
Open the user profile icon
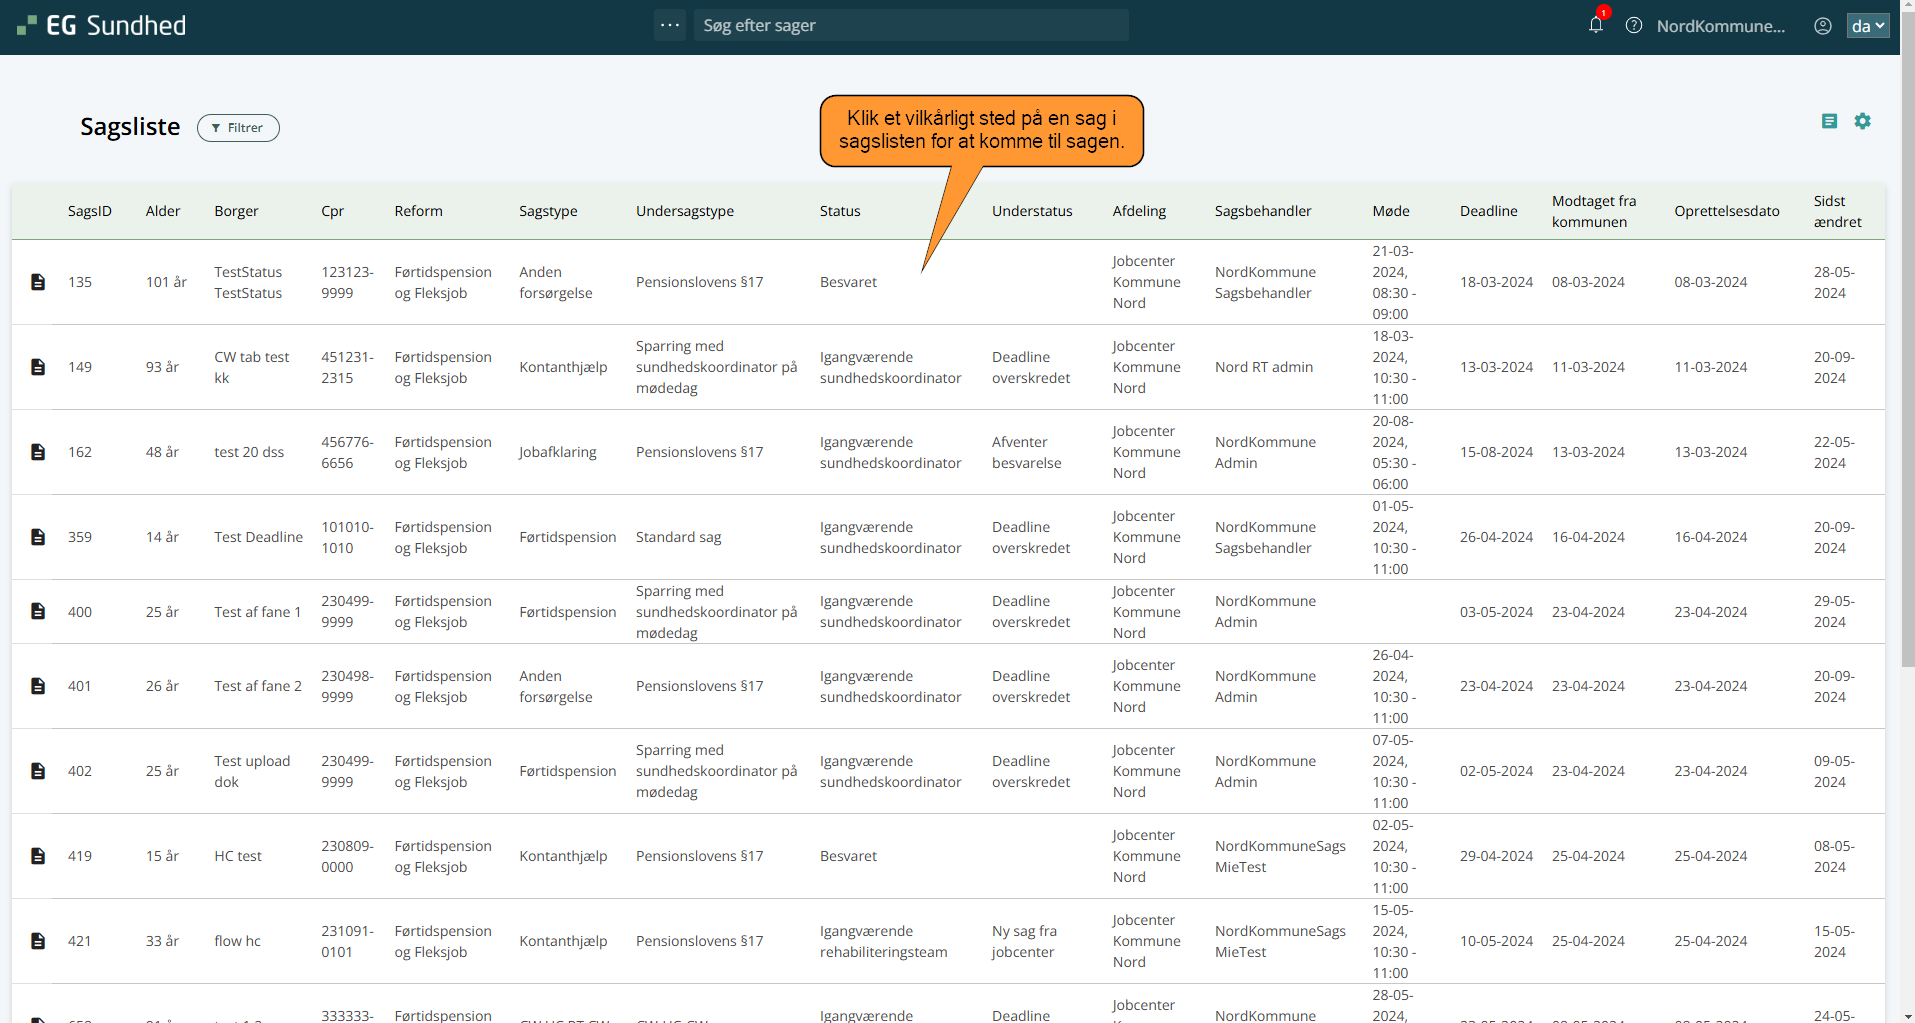[x=1823, y=25]
